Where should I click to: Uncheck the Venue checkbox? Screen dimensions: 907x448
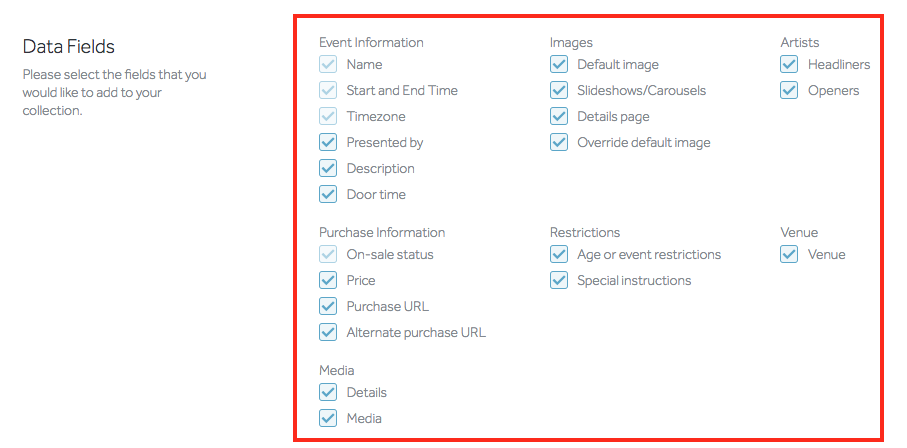[790, 254]
